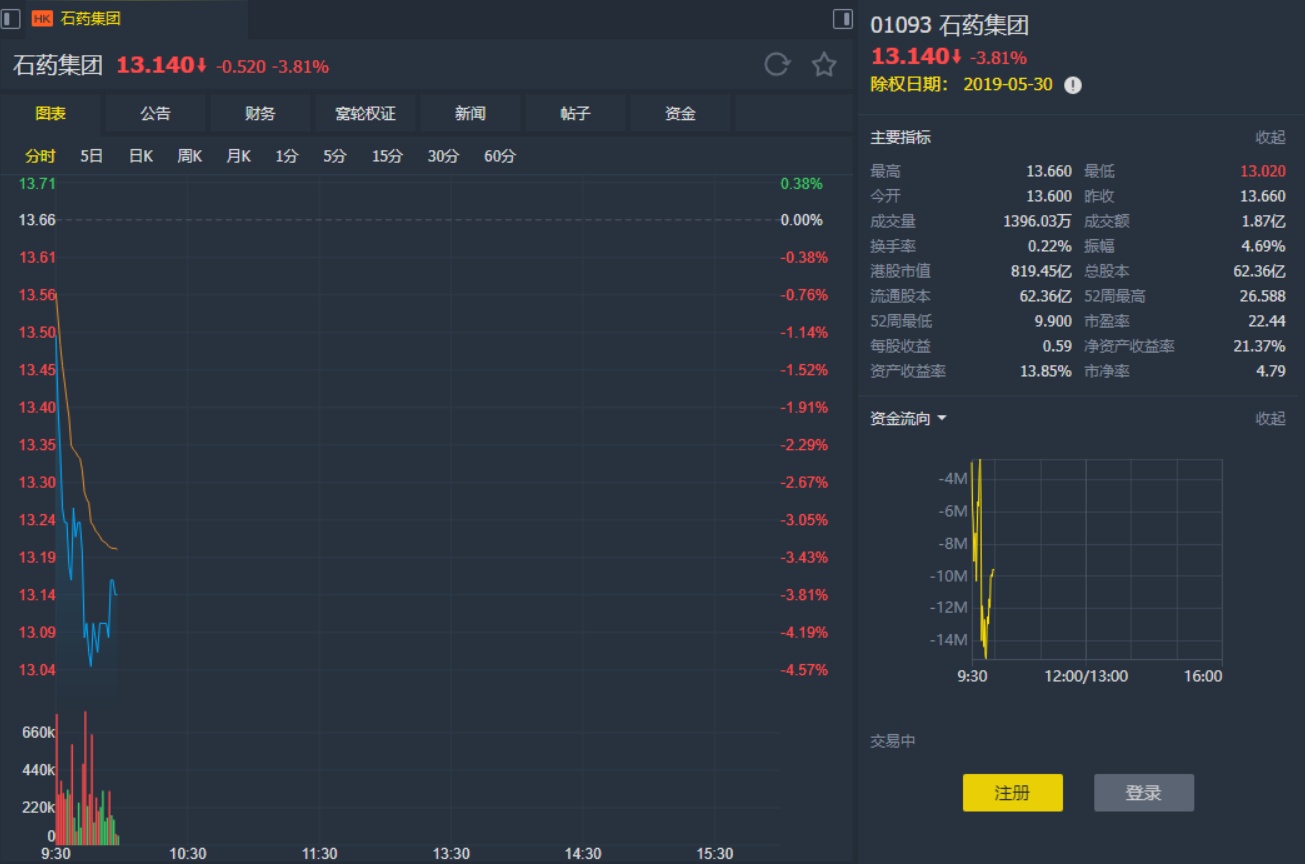1305x864 pixels.
Task: Go to the 新闻 tab
Action: coord(470,114)
